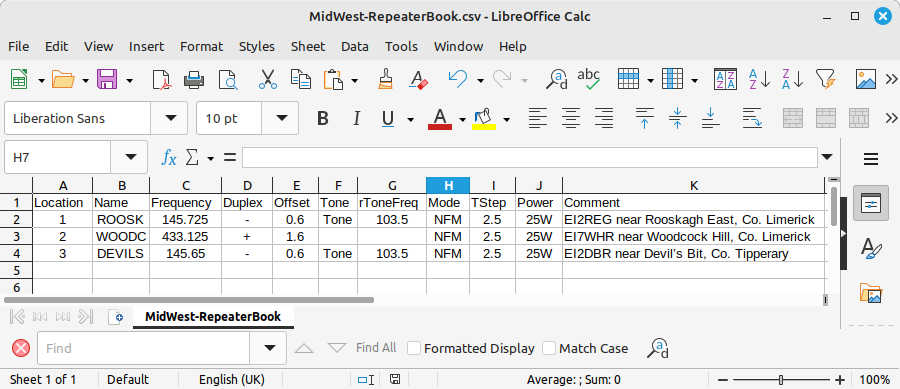This screenshot has height=389, width=900.
Task: Open the Sheet menu
Action: tap(308, 46)
